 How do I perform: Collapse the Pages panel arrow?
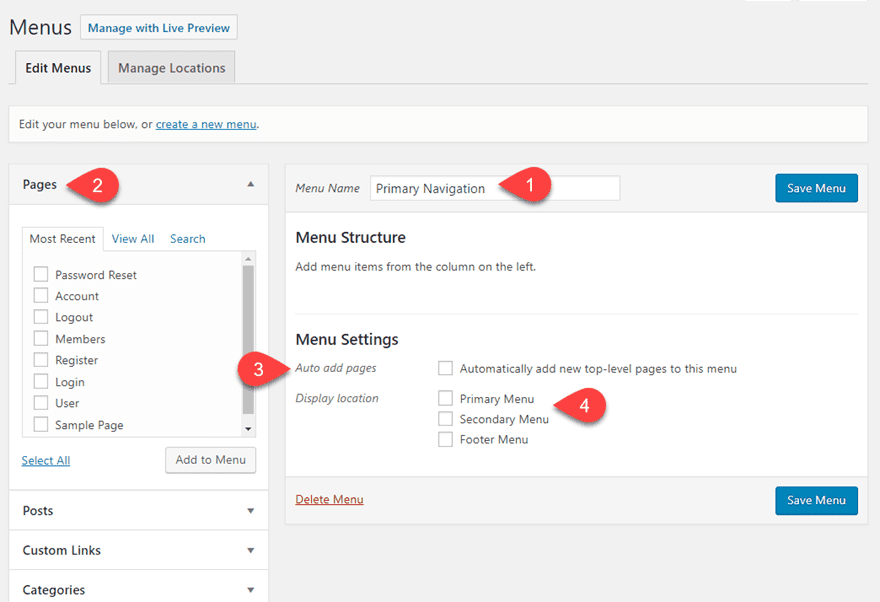click(x=250, y=184)
